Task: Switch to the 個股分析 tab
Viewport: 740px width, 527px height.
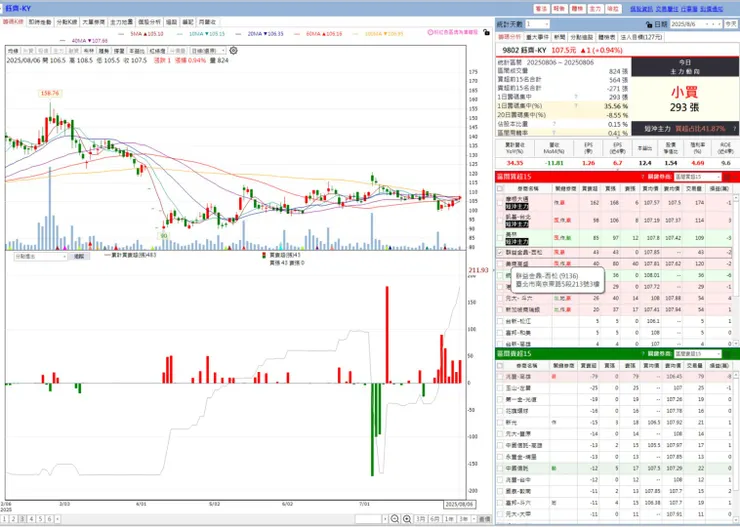Action: tap(149, 22)
